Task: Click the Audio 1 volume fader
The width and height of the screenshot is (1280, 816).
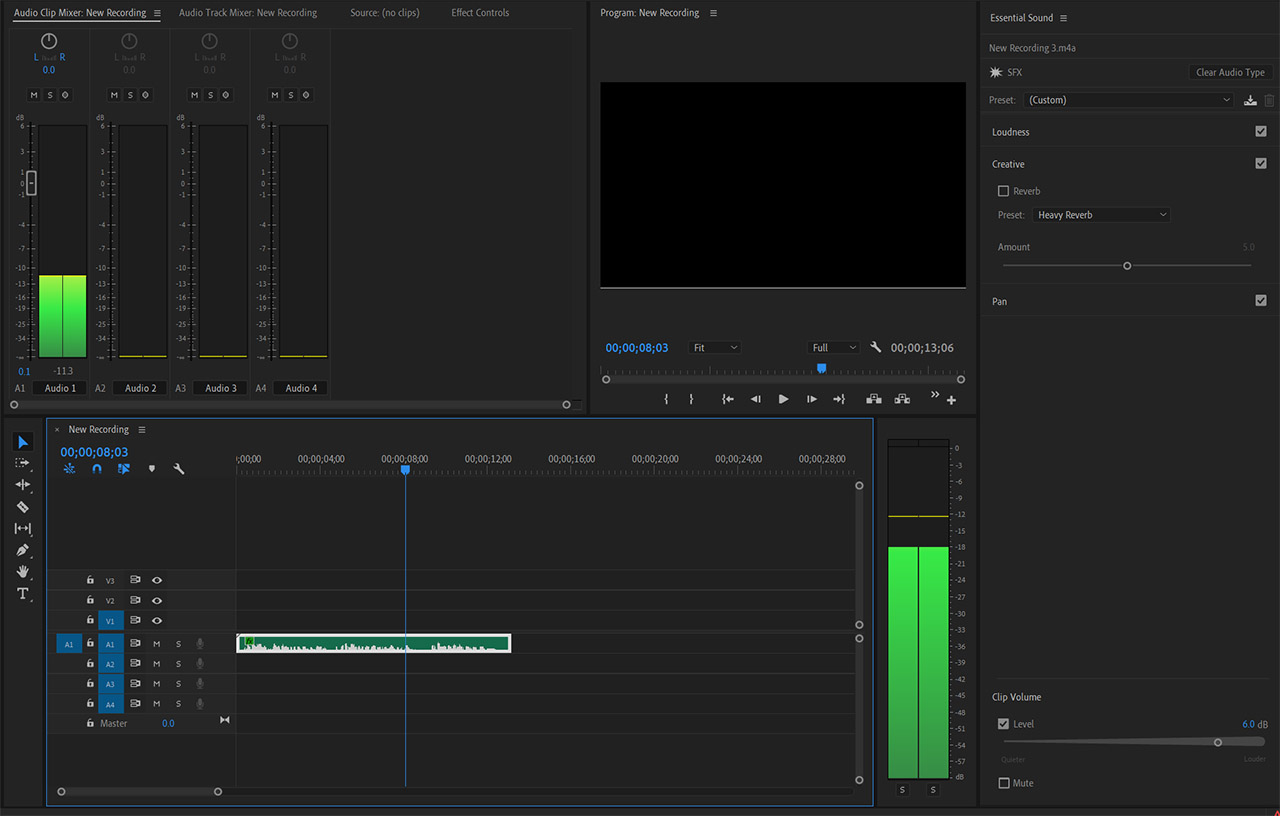Action: pyautogui.click(x=31, y=182)
